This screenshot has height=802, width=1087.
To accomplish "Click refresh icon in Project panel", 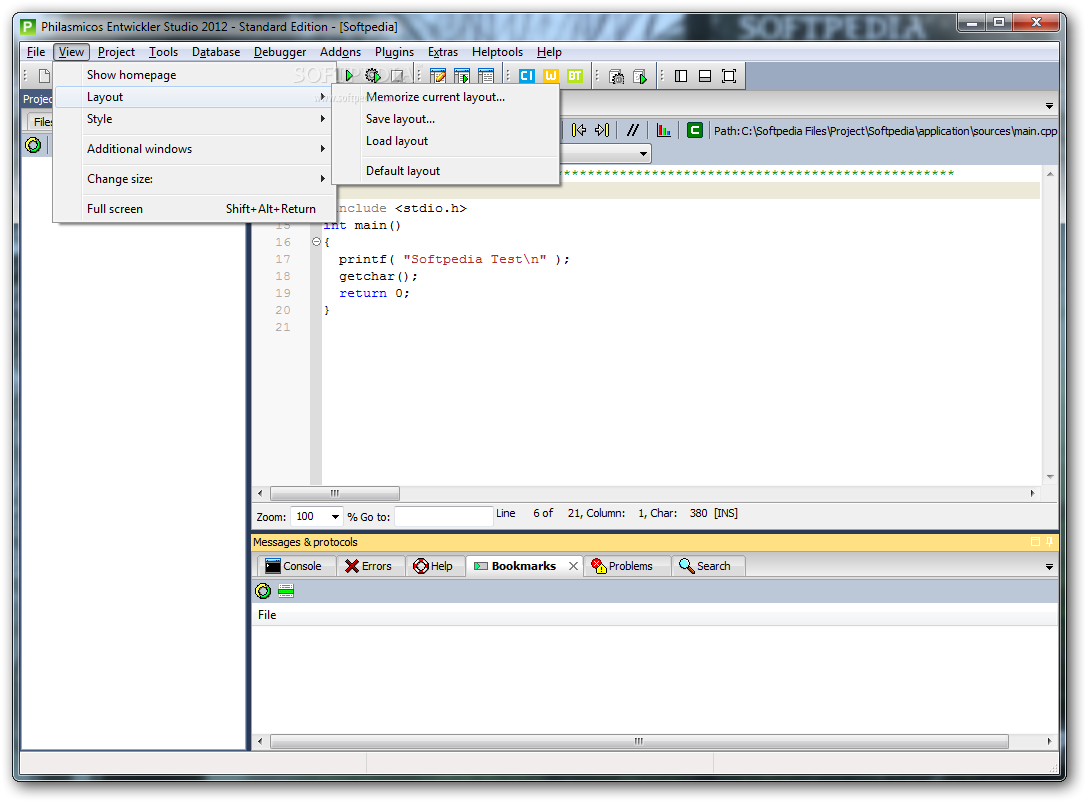I will (x=33, y=145).
